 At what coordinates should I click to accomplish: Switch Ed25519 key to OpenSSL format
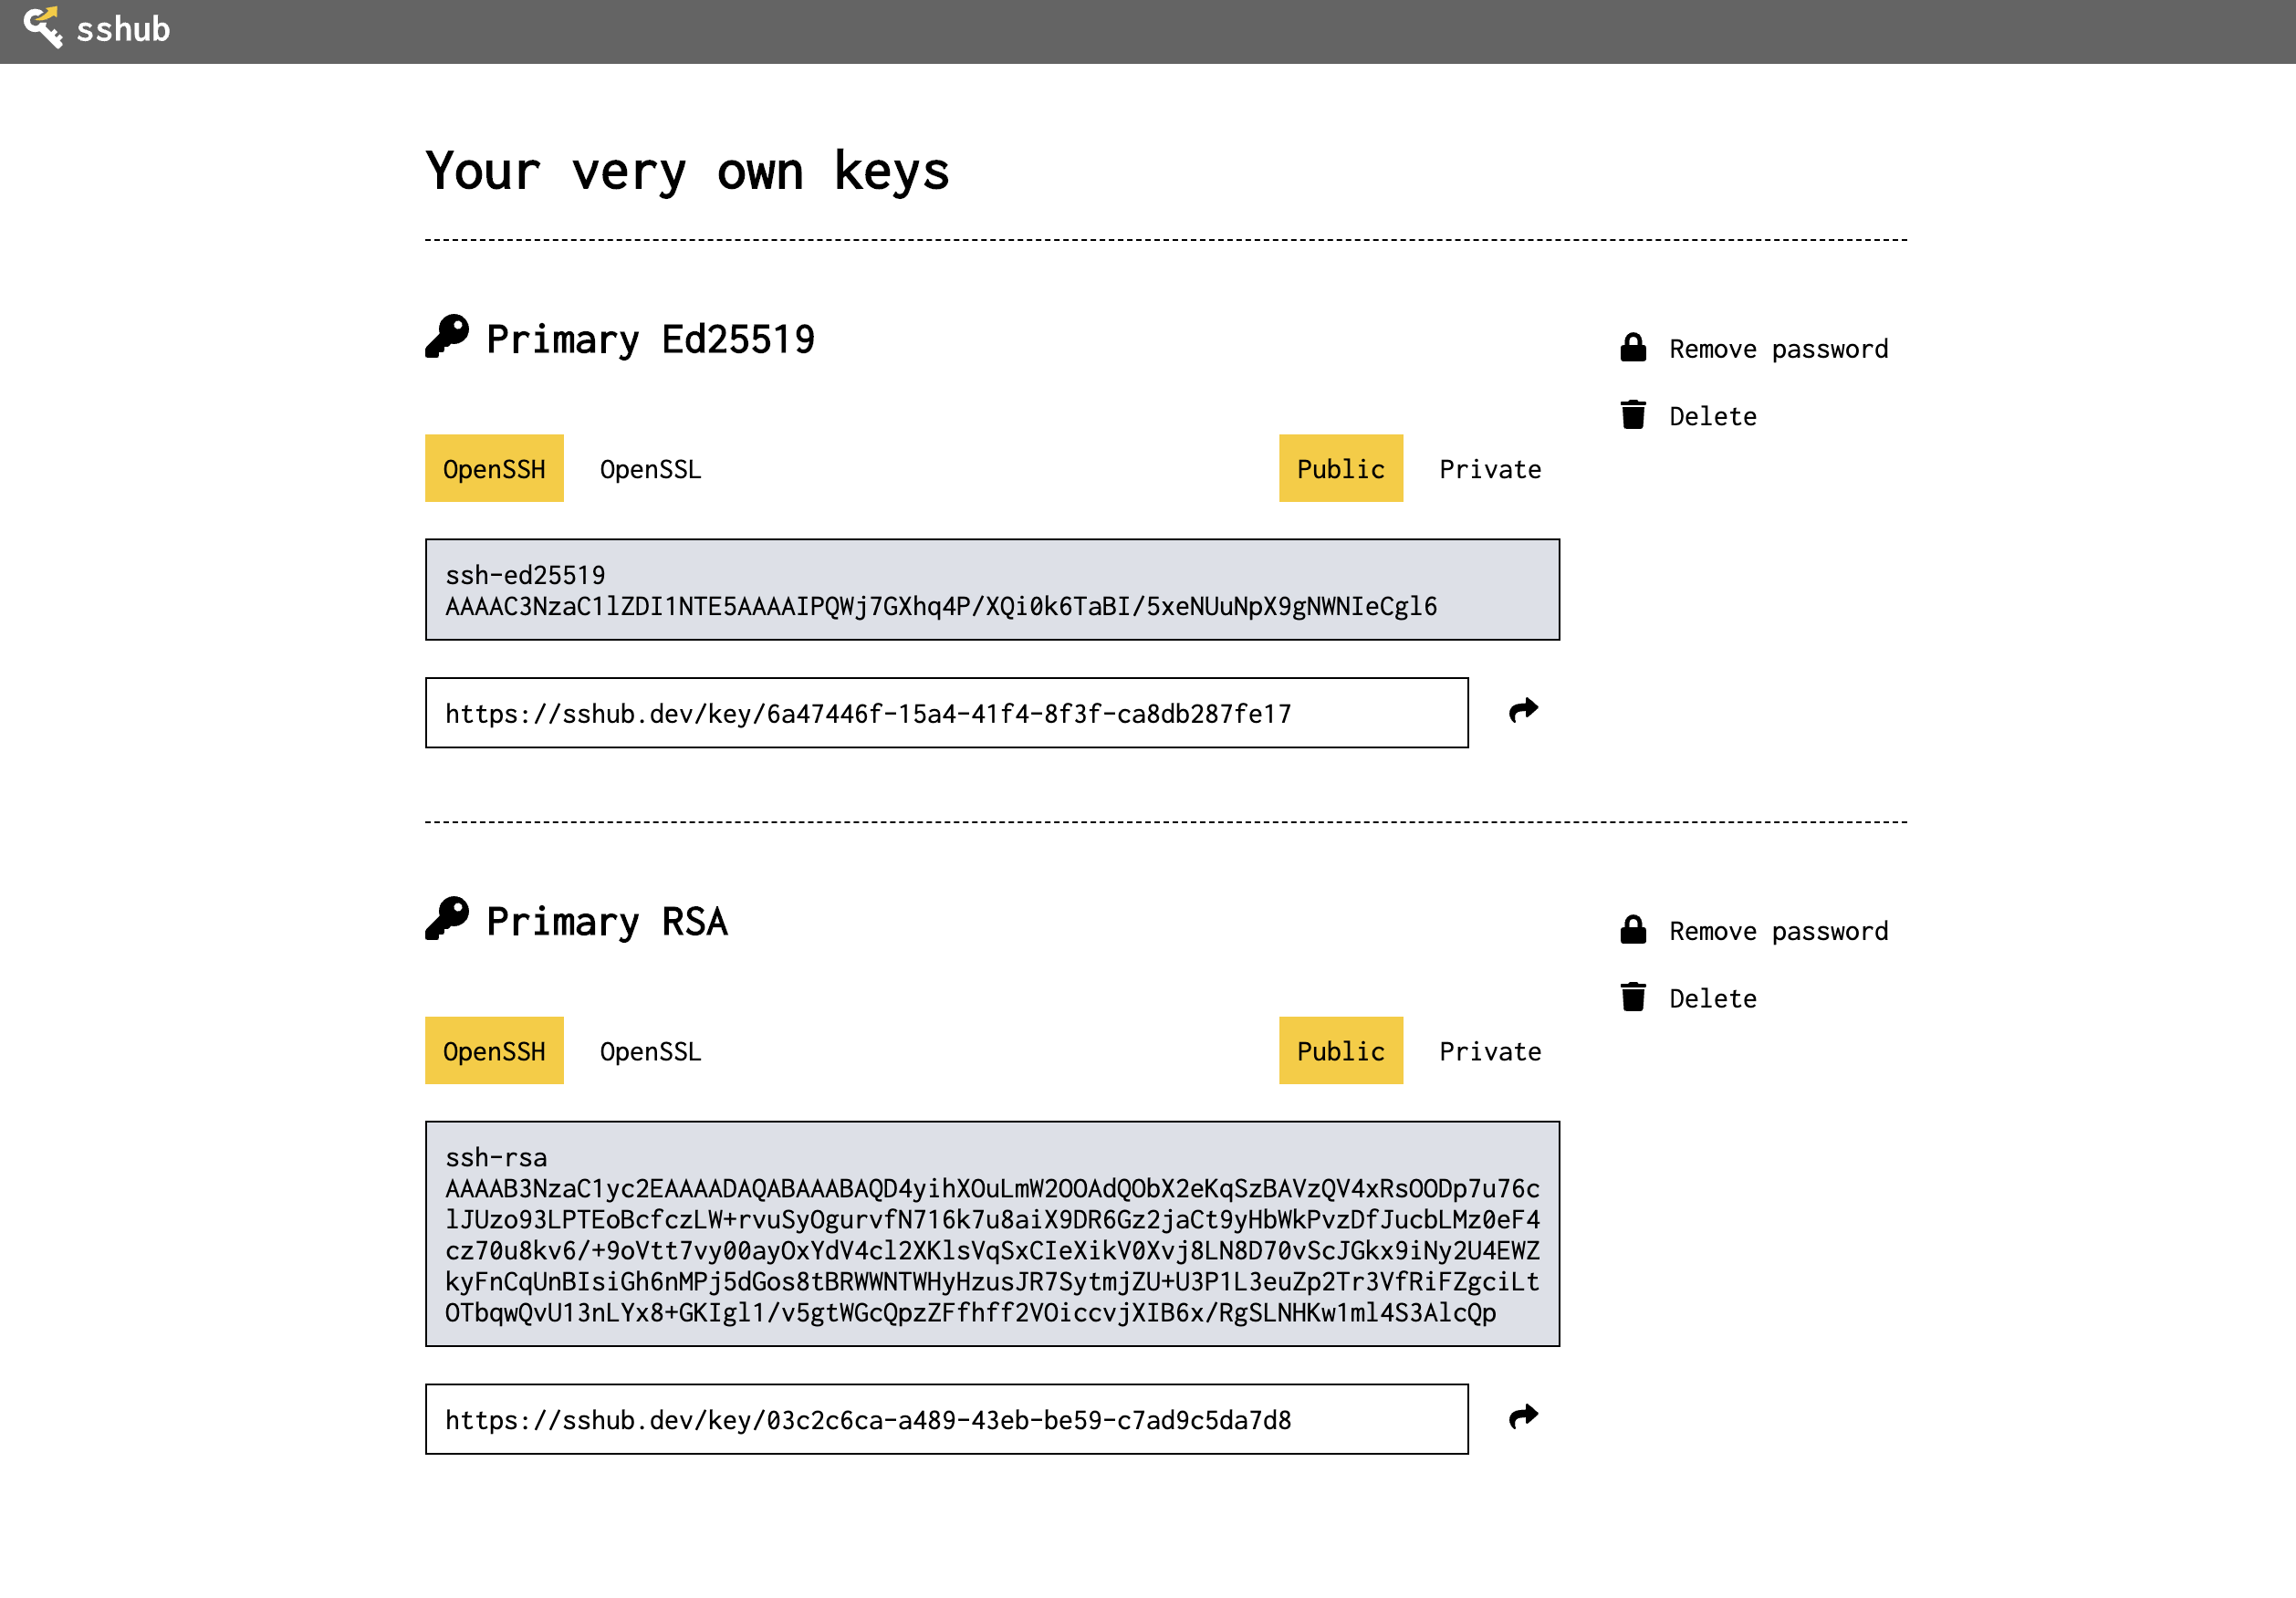[650, 469]
